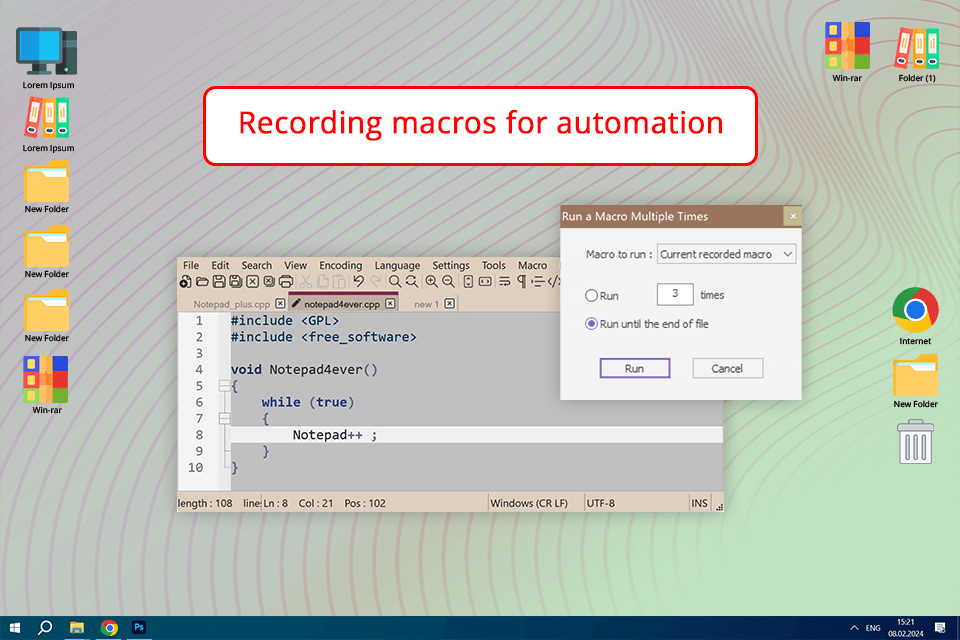
Task: Close the notepad4ever.cpp tab with its X
Action: [x=390, y=304]
